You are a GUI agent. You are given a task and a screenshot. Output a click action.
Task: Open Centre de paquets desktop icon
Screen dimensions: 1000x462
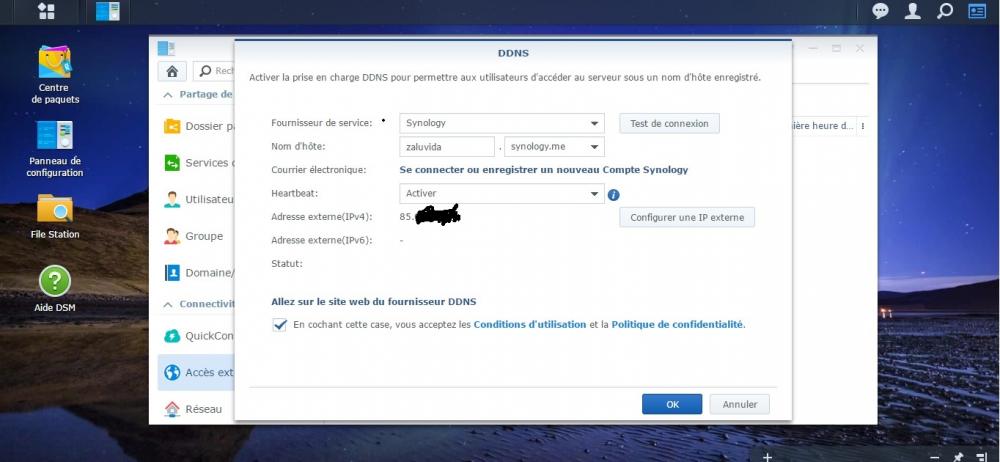coord(54,75)
